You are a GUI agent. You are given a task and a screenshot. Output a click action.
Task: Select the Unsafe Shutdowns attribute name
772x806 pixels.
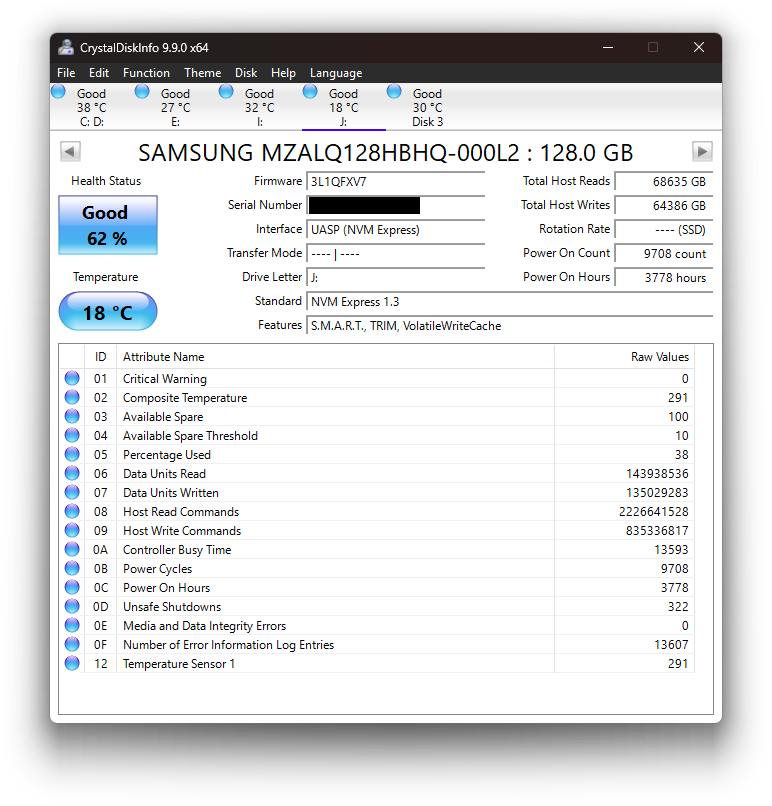[x=172, y=607]
